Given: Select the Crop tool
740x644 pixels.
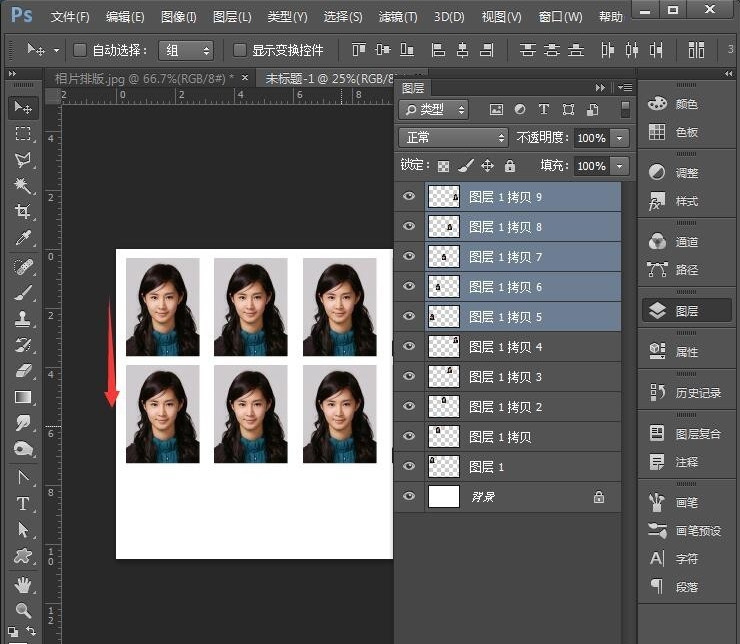Looking at the screenshot, I should (23, 212).
